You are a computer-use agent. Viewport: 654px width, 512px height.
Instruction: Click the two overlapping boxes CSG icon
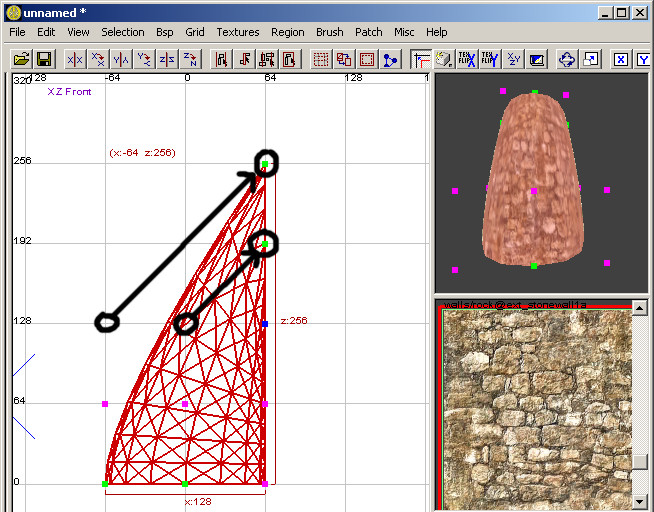pos(344,60)
